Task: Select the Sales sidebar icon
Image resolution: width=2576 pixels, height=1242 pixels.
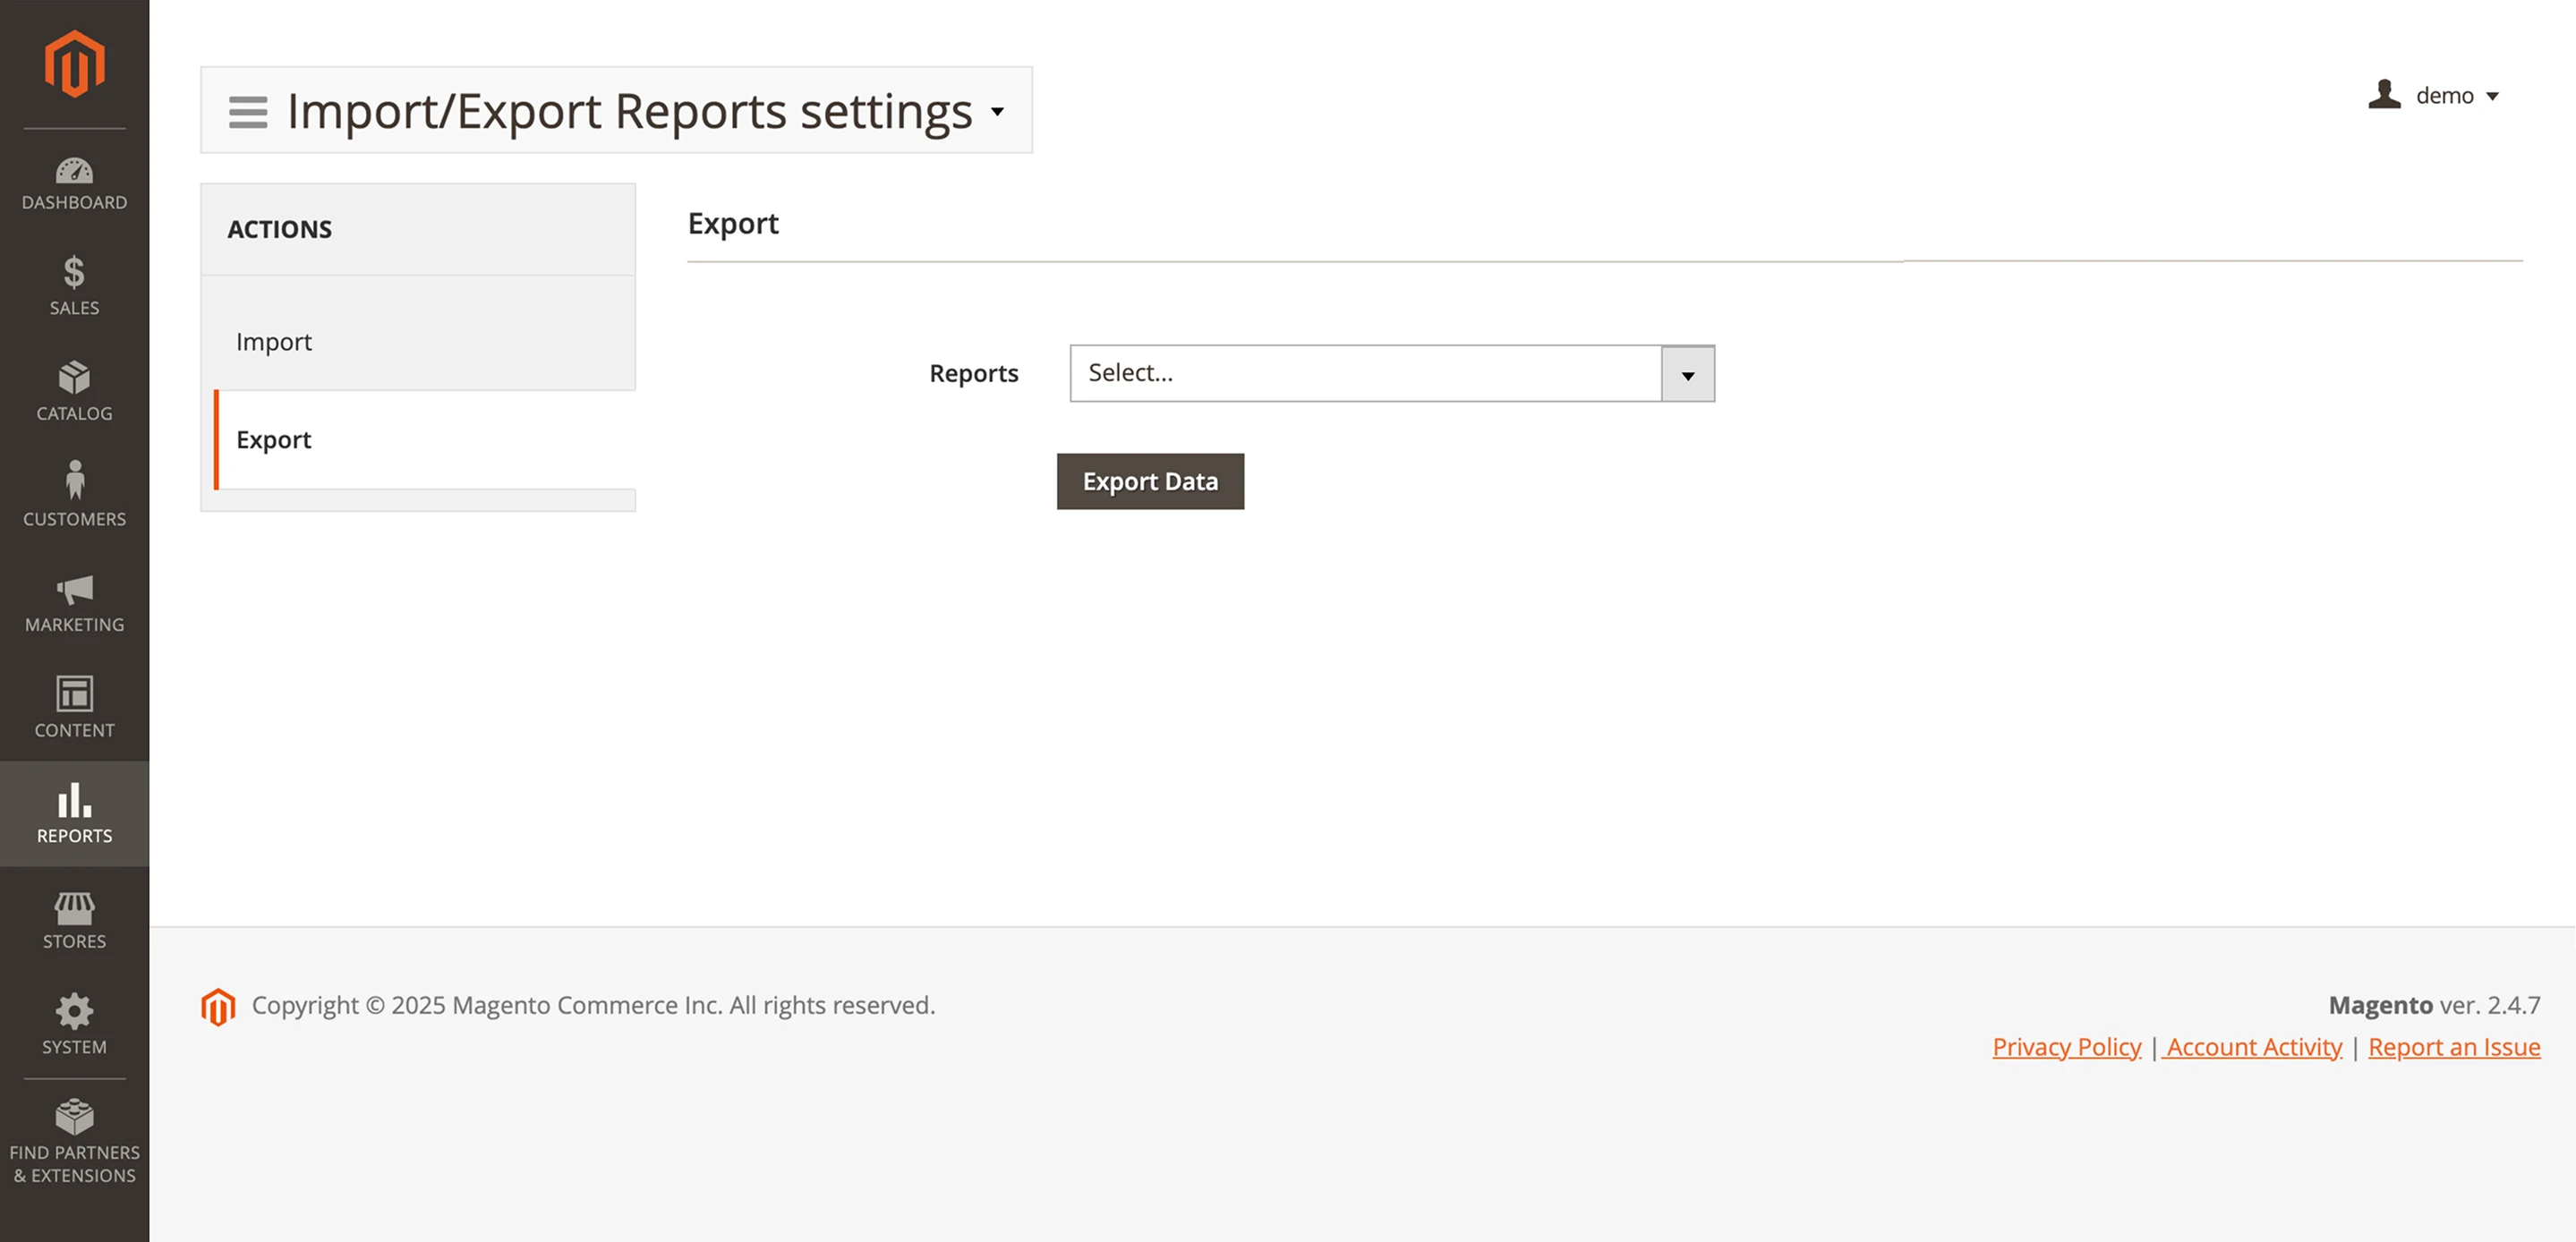Action: 74,288
